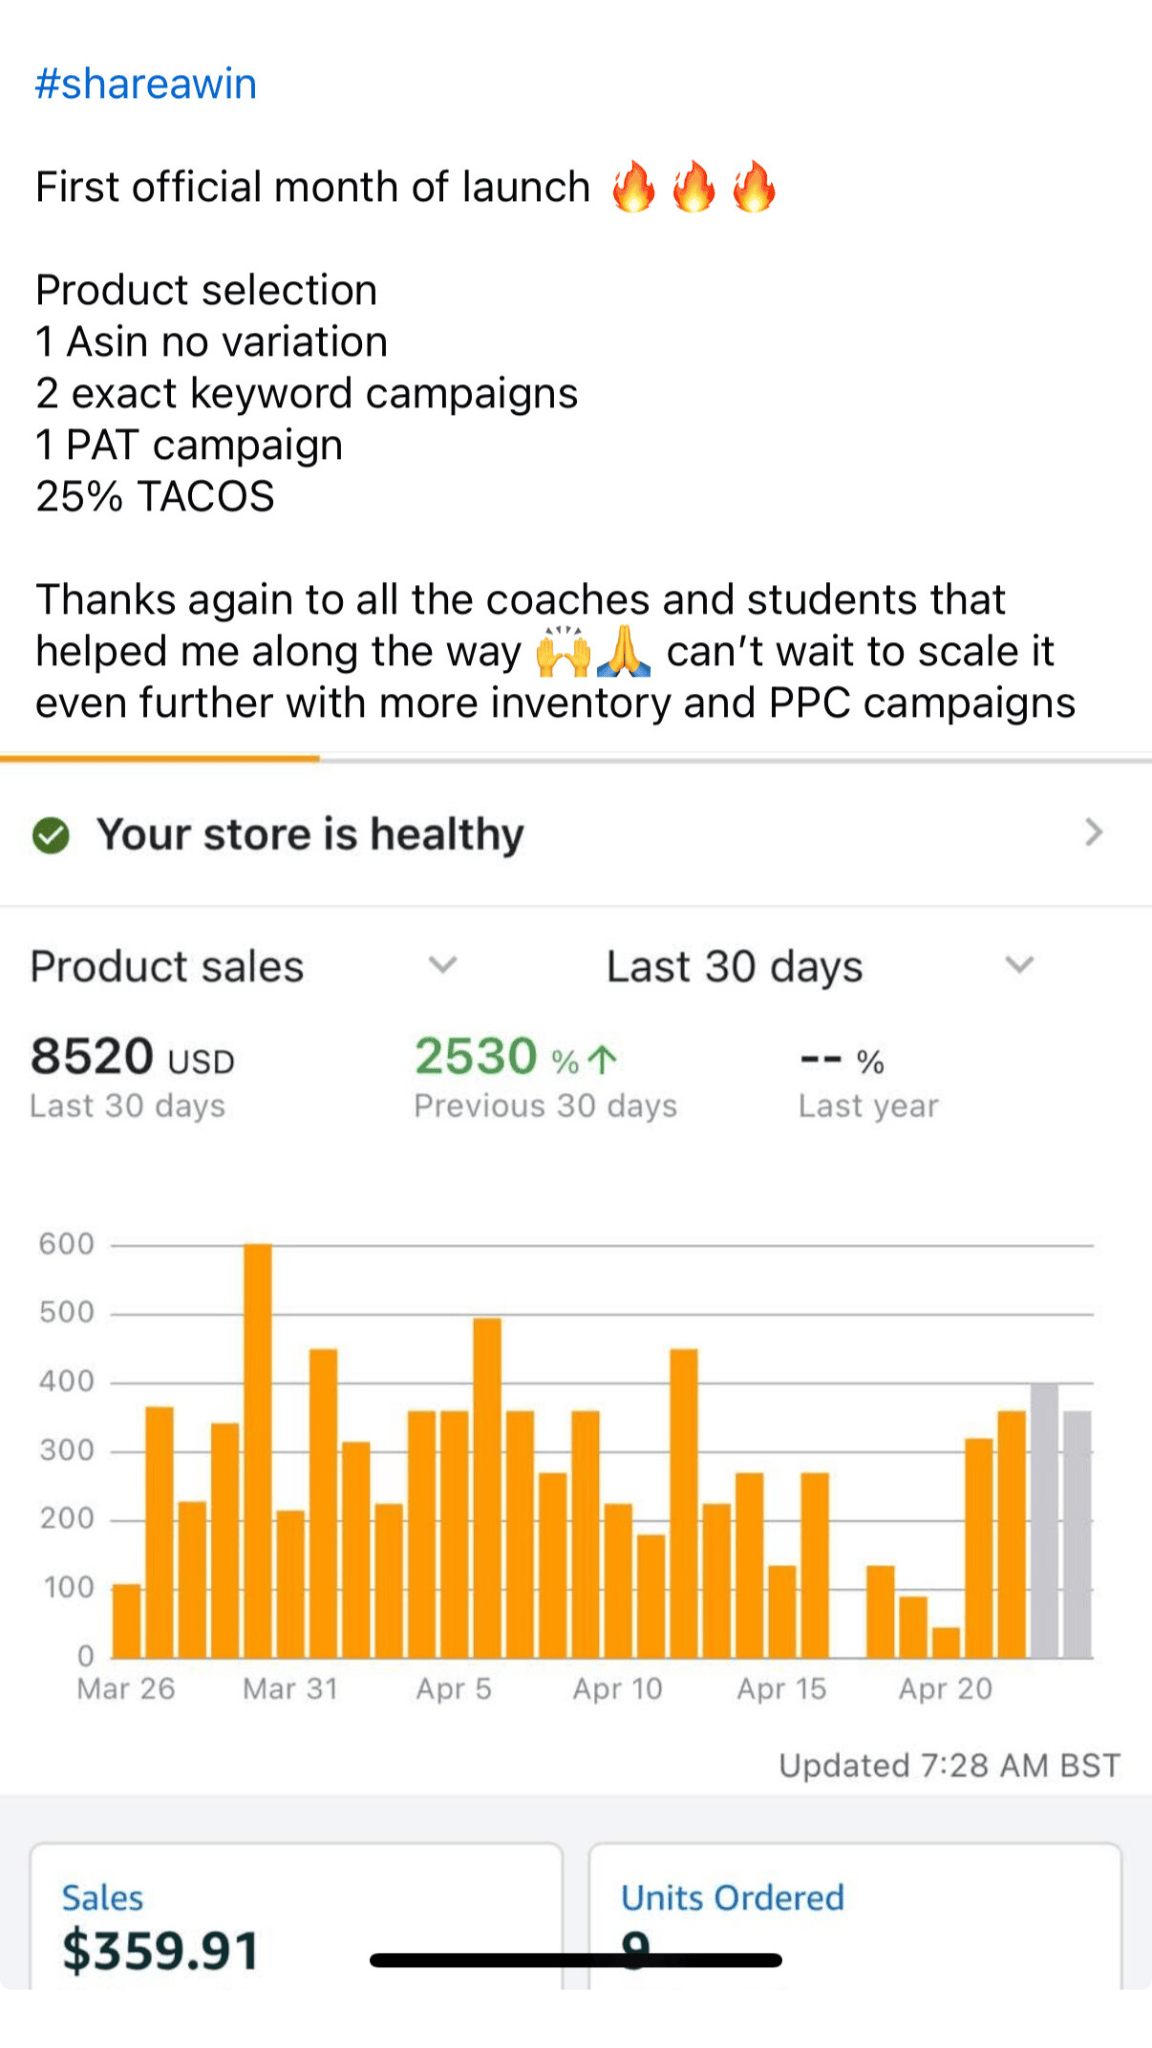Screen dimensions: 1152x2048
Task: Tap the folded hands prayer emoji
Action: tap(624, 652)
